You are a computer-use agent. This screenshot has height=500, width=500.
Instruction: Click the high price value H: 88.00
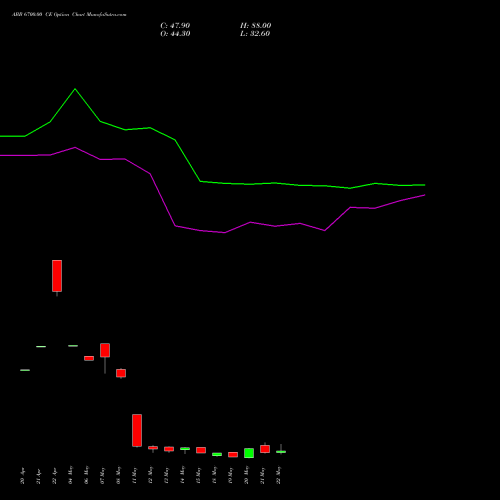(256, 26)
